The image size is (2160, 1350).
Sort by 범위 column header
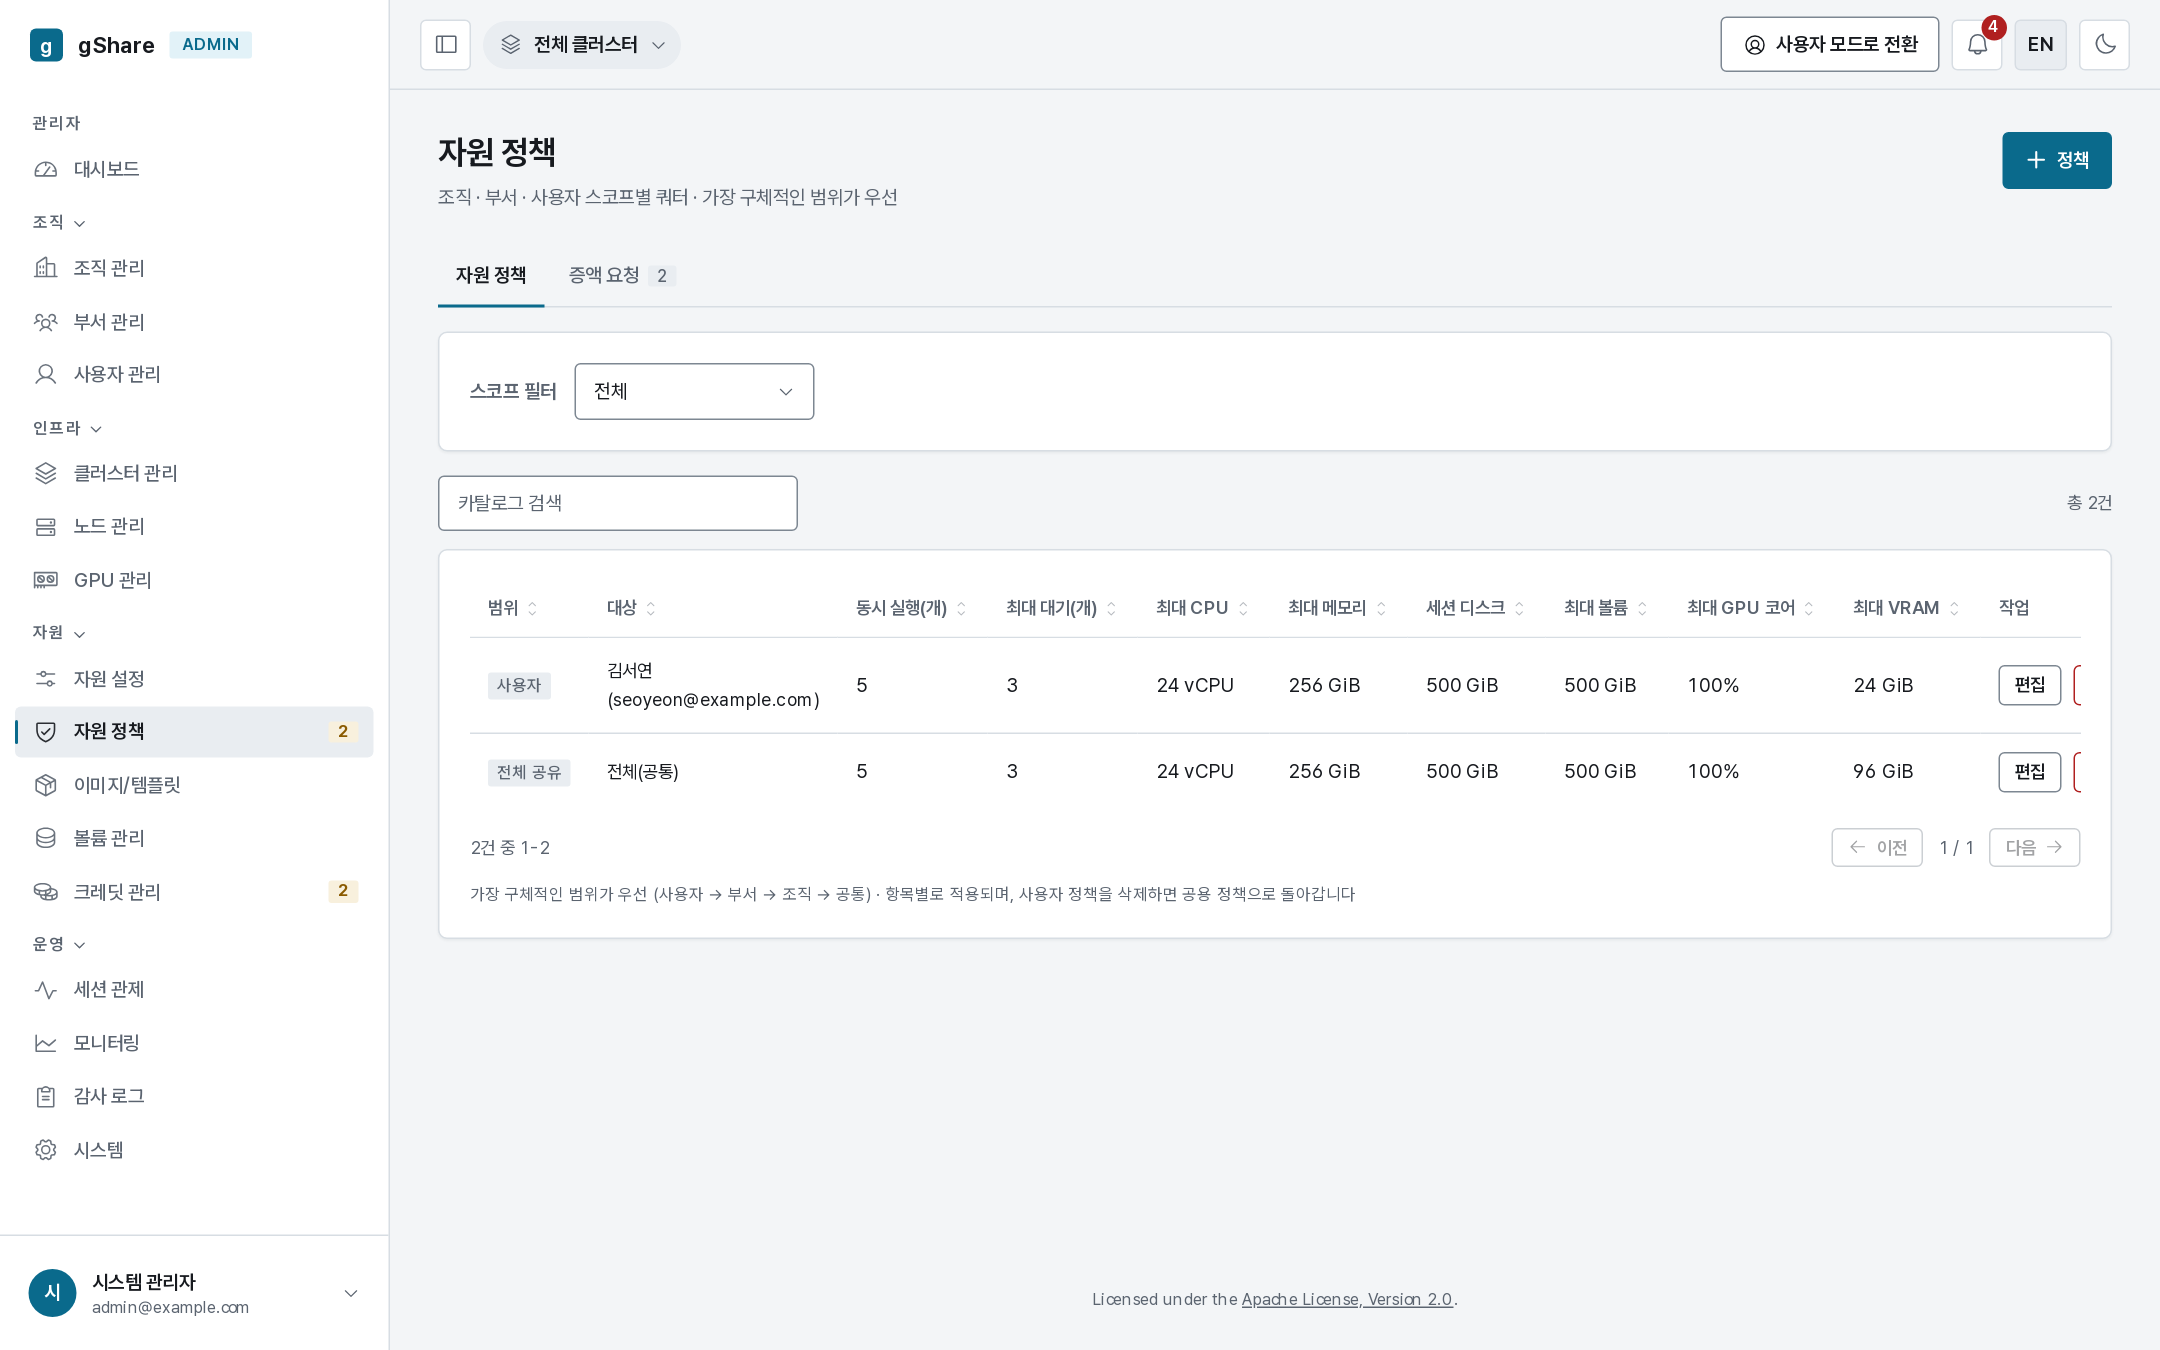[512, 608]
